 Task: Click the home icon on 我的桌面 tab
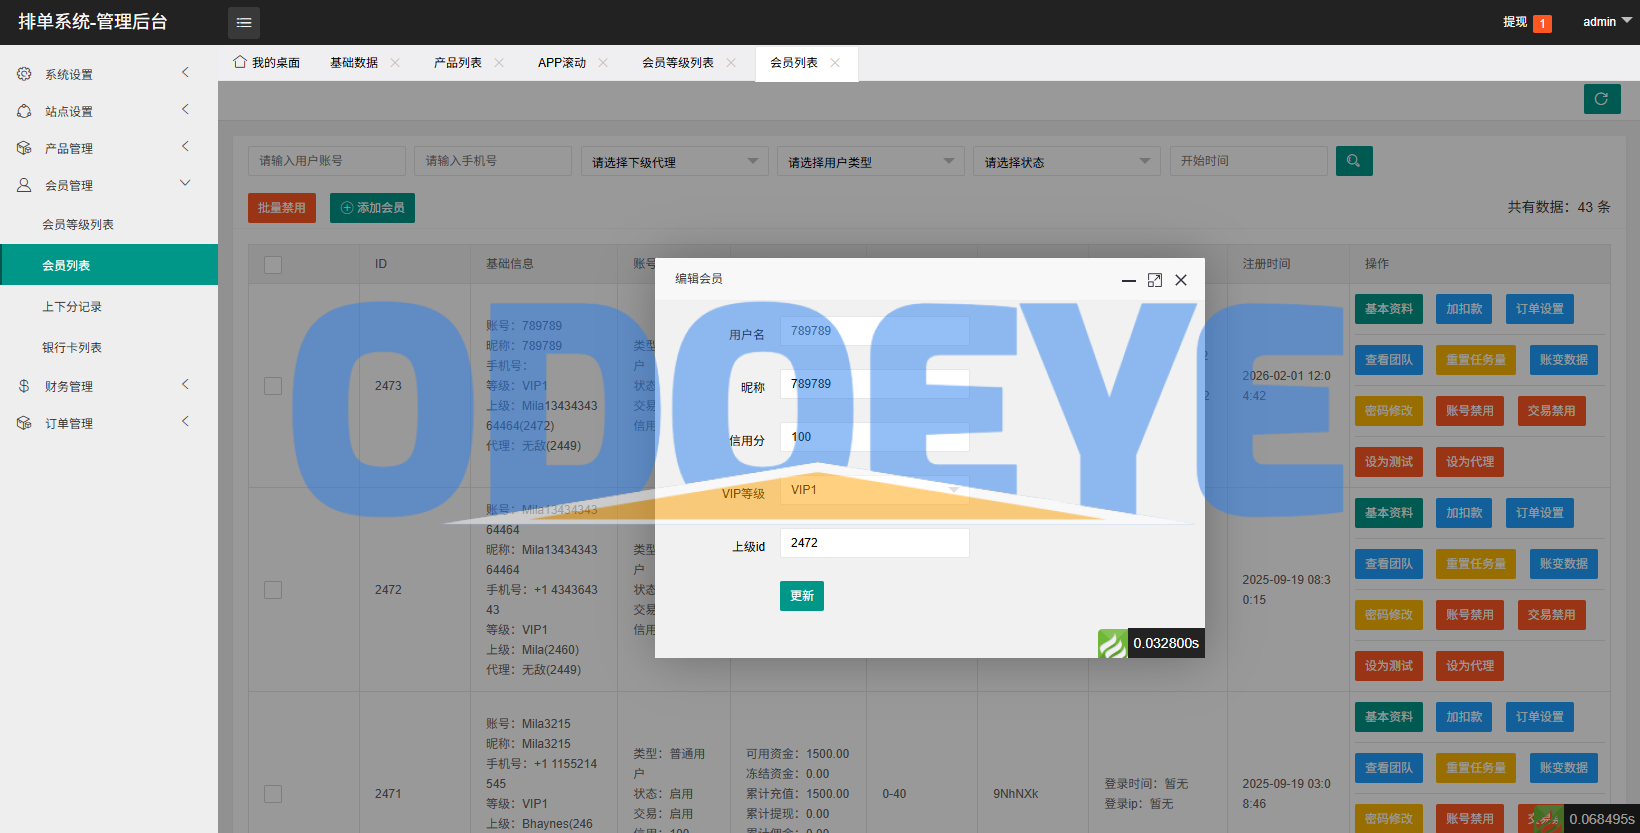240,62
